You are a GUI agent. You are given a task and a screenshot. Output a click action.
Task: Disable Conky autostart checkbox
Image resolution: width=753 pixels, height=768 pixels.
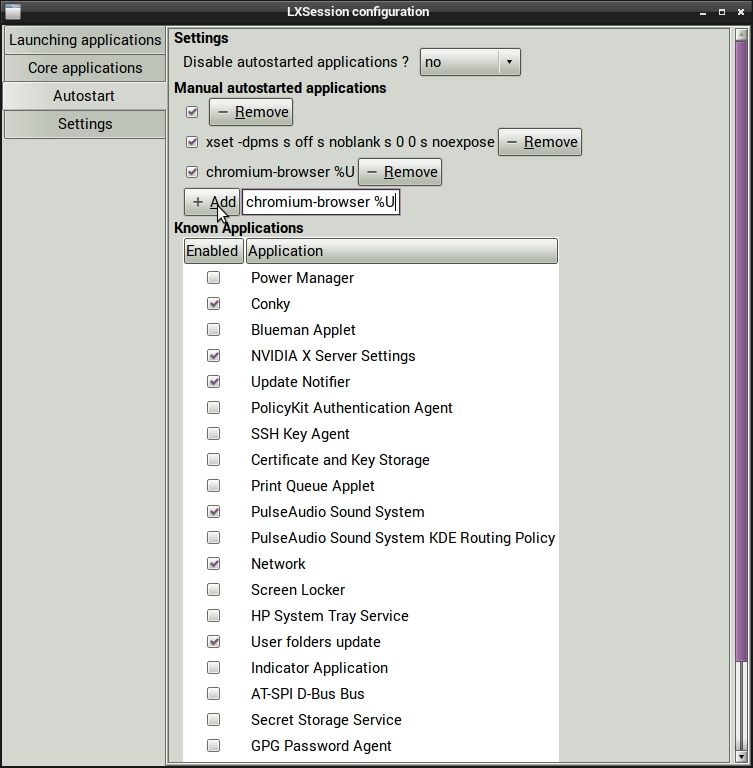(x=213, y=304)
